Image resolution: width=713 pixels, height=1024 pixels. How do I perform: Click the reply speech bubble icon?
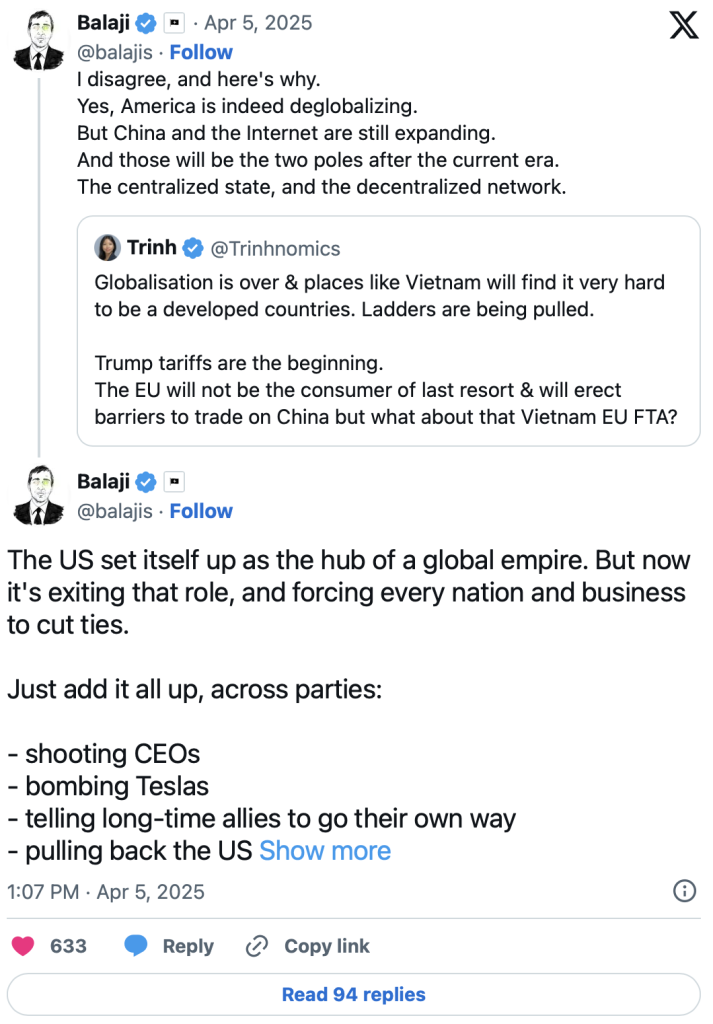137,946
